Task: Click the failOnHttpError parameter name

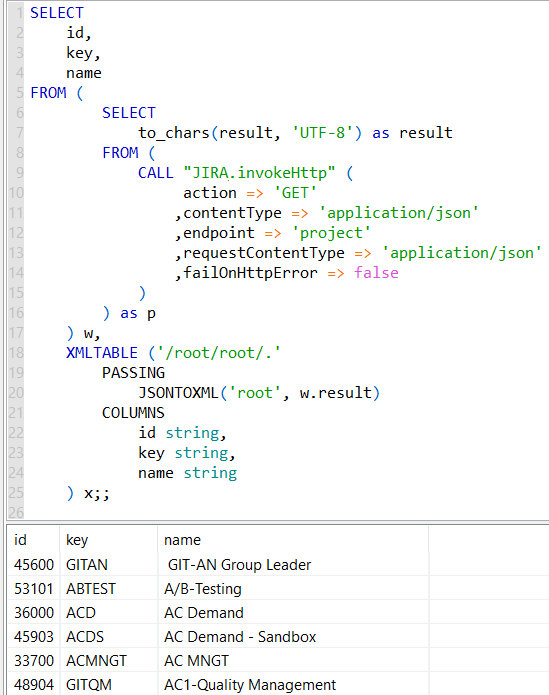Action: pyautogui.click(x=250, y=273)
